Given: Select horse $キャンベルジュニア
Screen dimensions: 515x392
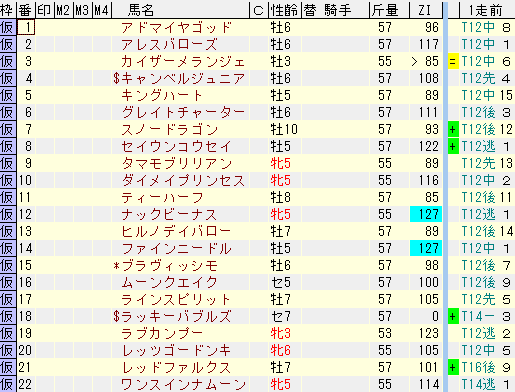Looking at the screenshot, I should [x=179, y=78].
